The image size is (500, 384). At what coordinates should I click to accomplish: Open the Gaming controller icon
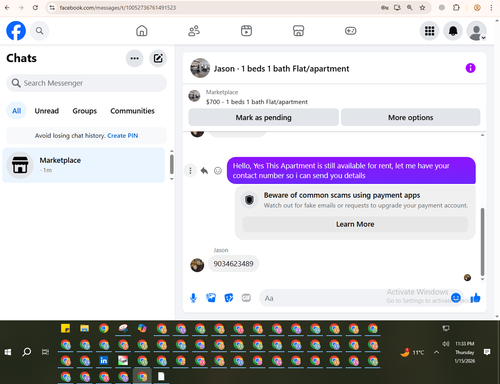(x=350, y=31)
